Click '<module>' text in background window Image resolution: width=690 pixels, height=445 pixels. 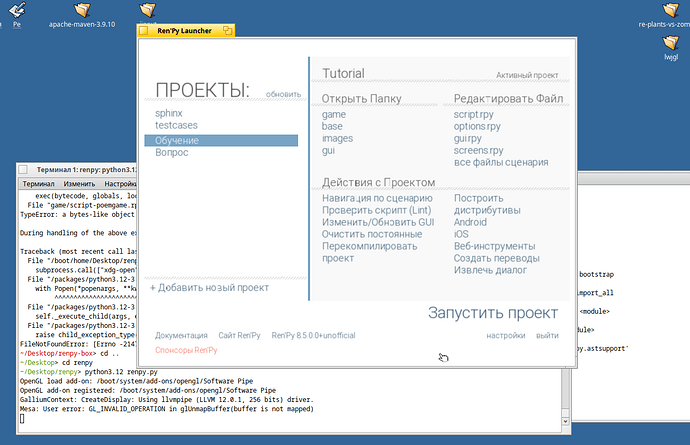594,311
